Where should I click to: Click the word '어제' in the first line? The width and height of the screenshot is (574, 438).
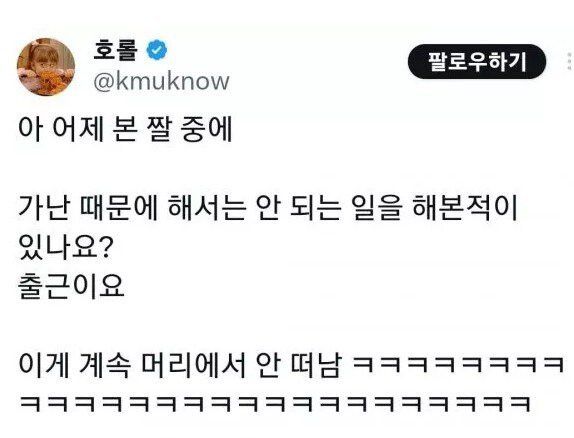[x=78, y=129]
